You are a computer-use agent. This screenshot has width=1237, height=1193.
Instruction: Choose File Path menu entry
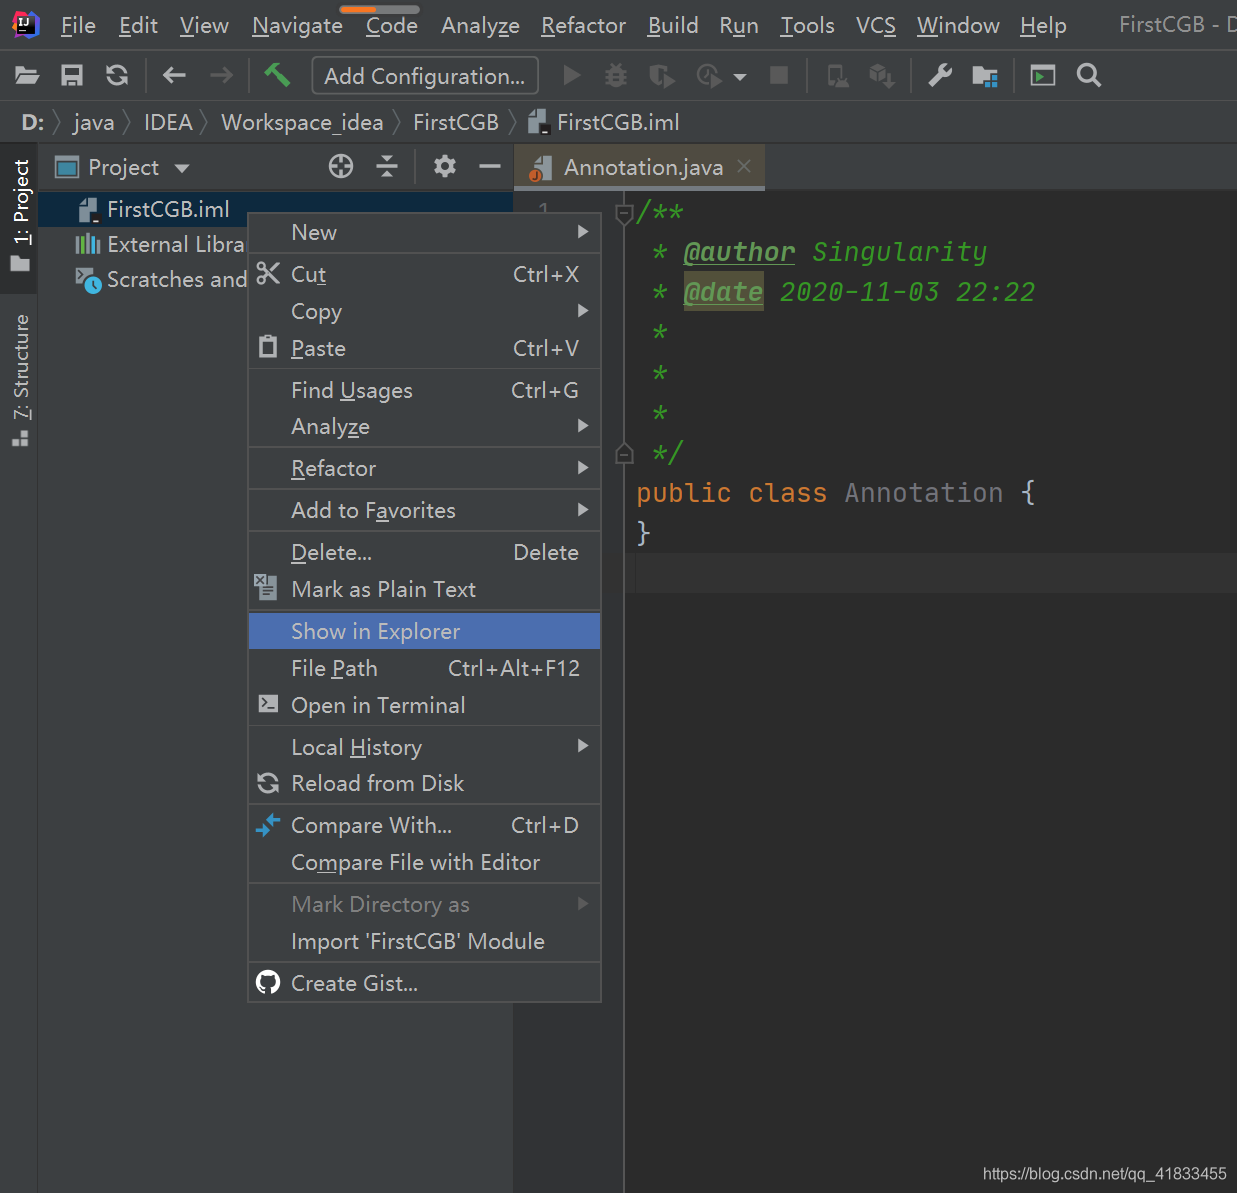point(424,668)
